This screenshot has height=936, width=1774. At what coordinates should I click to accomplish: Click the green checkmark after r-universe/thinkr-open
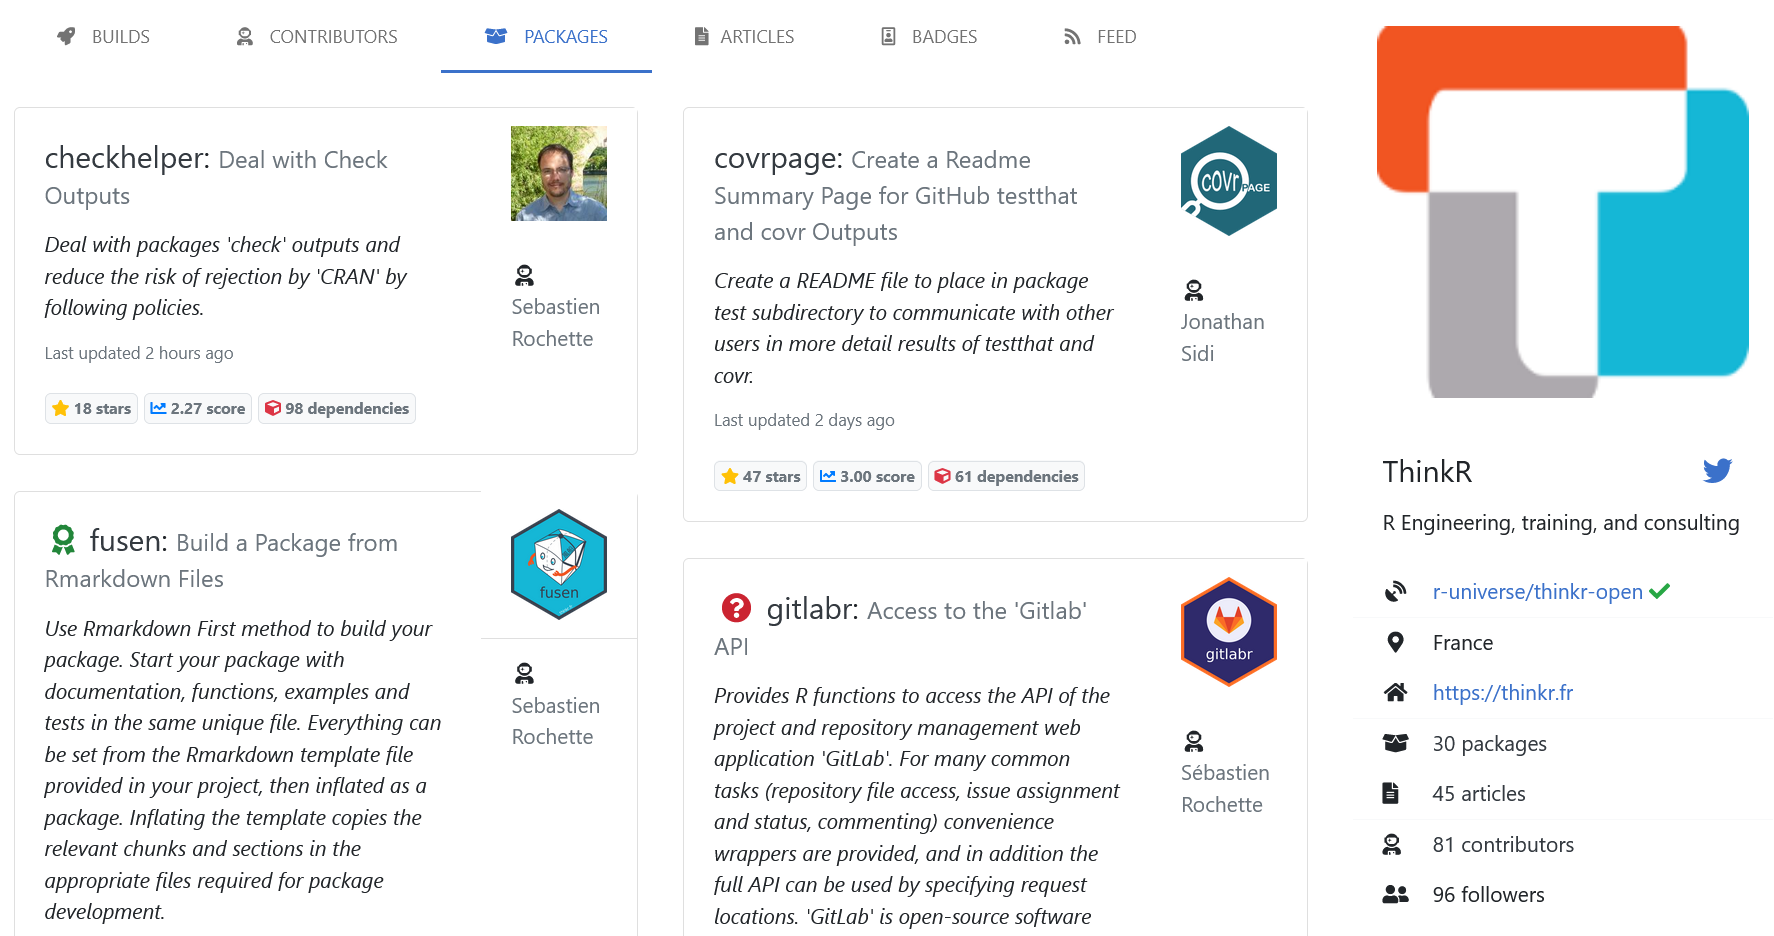coord(1660,590)
